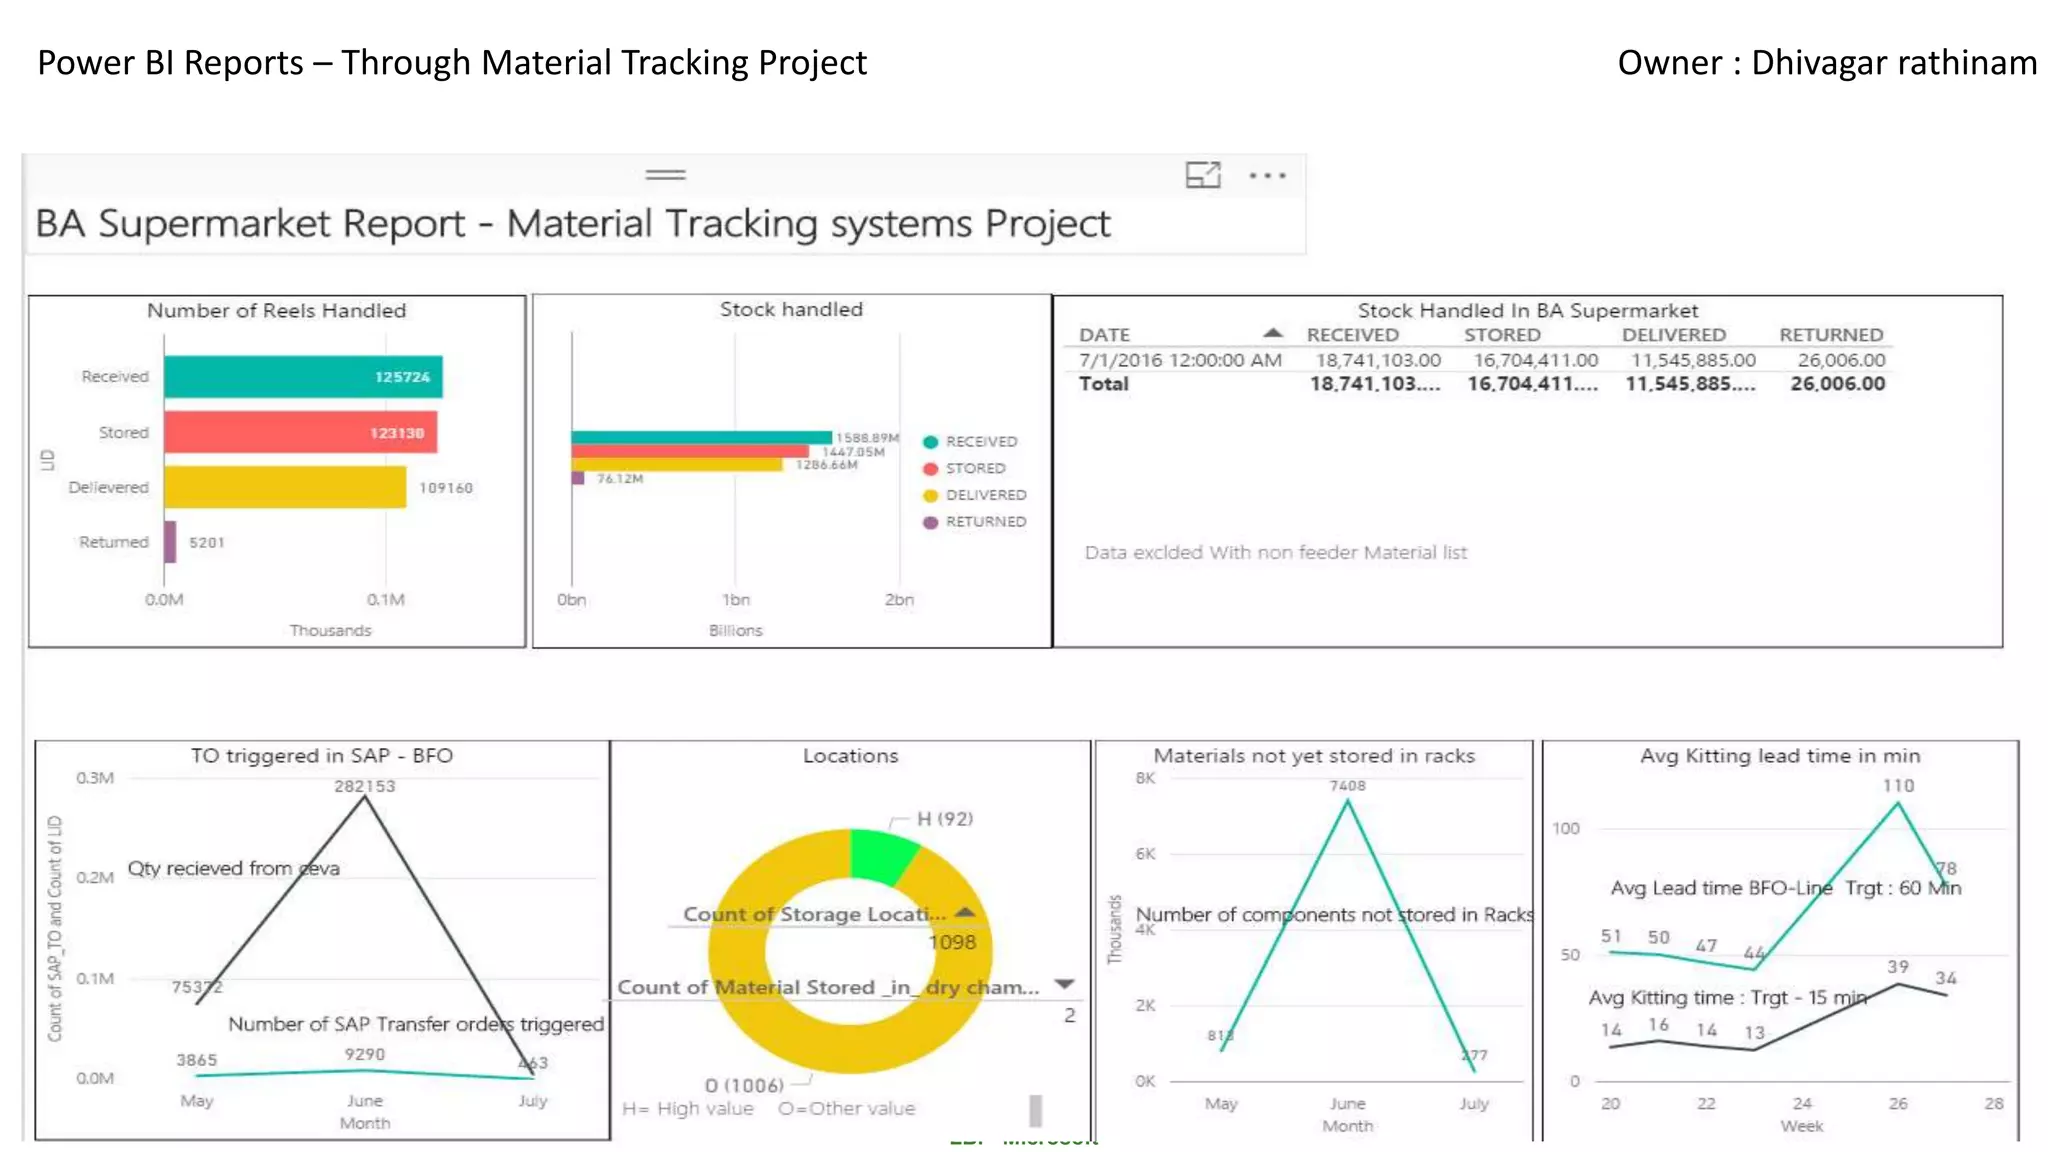Click the 110 peak lead time point
Screen dimensions: 2048x1152
(1897, 803)
